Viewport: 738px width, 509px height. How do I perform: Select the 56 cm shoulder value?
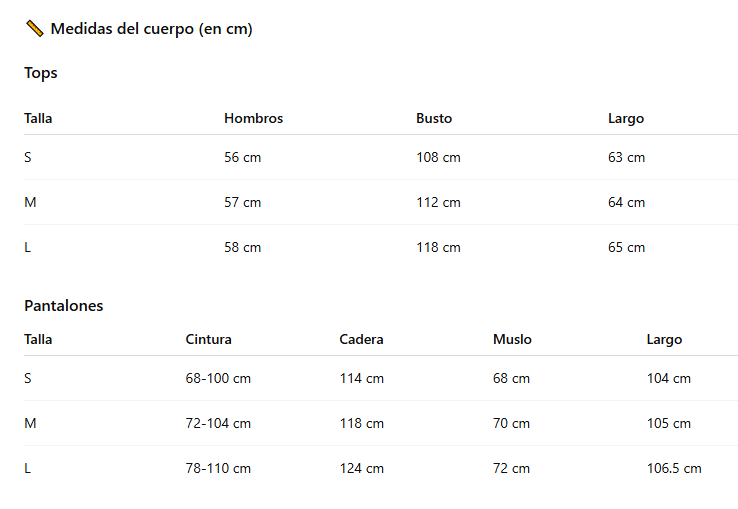243,157
